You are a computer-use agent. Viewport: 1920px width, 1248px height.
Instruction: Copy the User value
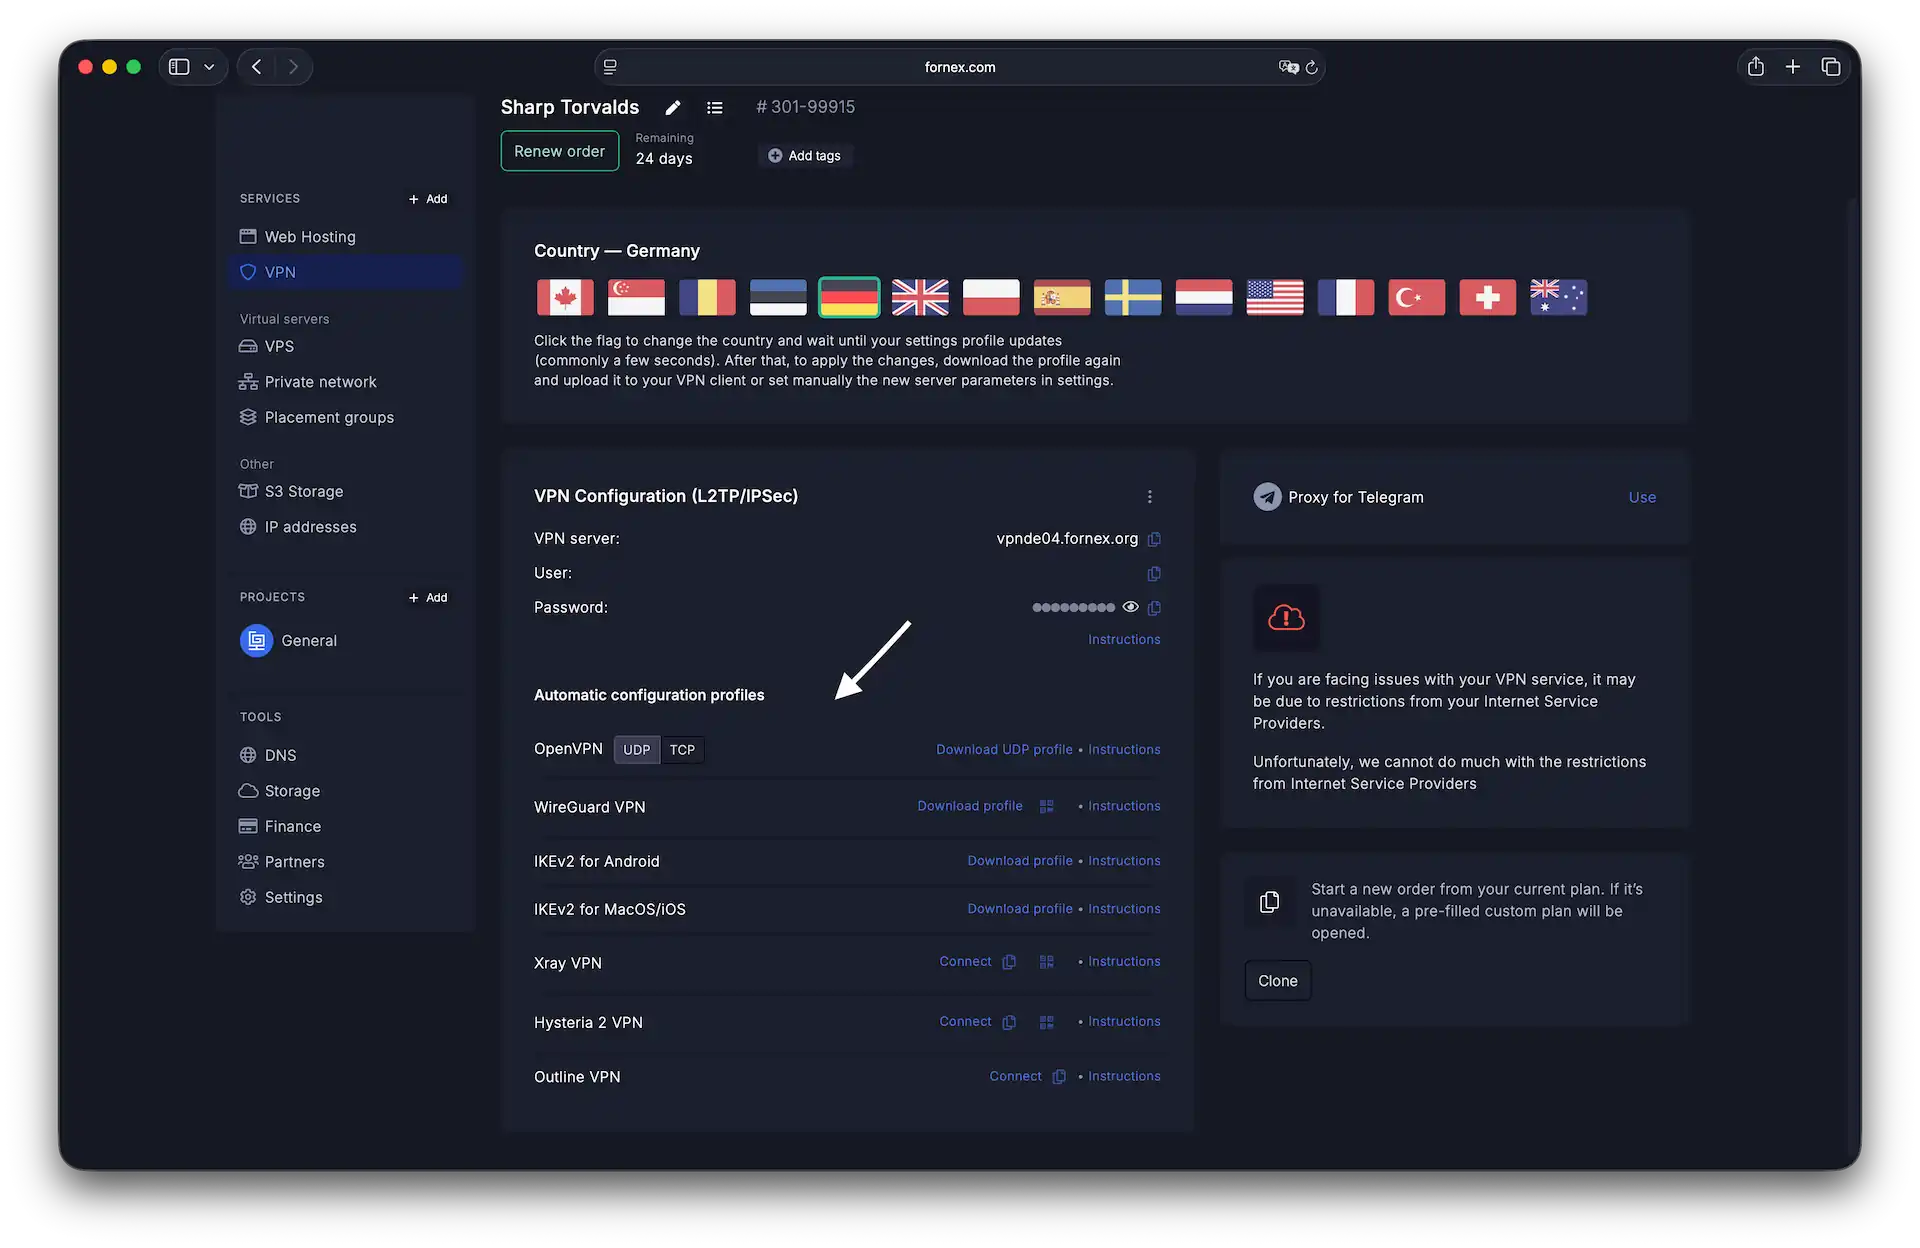(x=1154, y=573)
